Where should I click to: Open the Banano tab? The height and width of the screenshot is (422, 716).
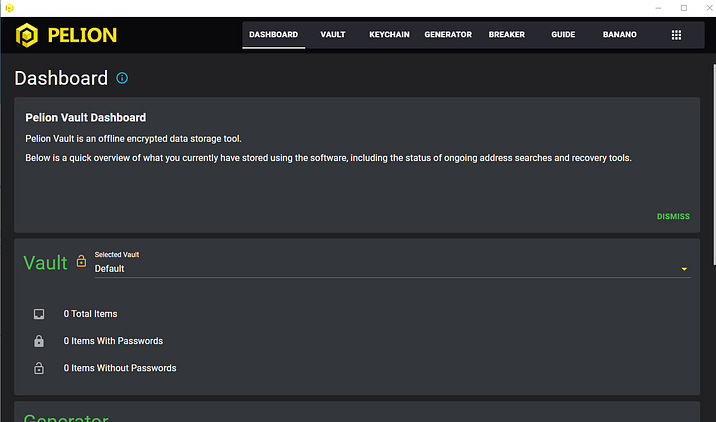619,35
